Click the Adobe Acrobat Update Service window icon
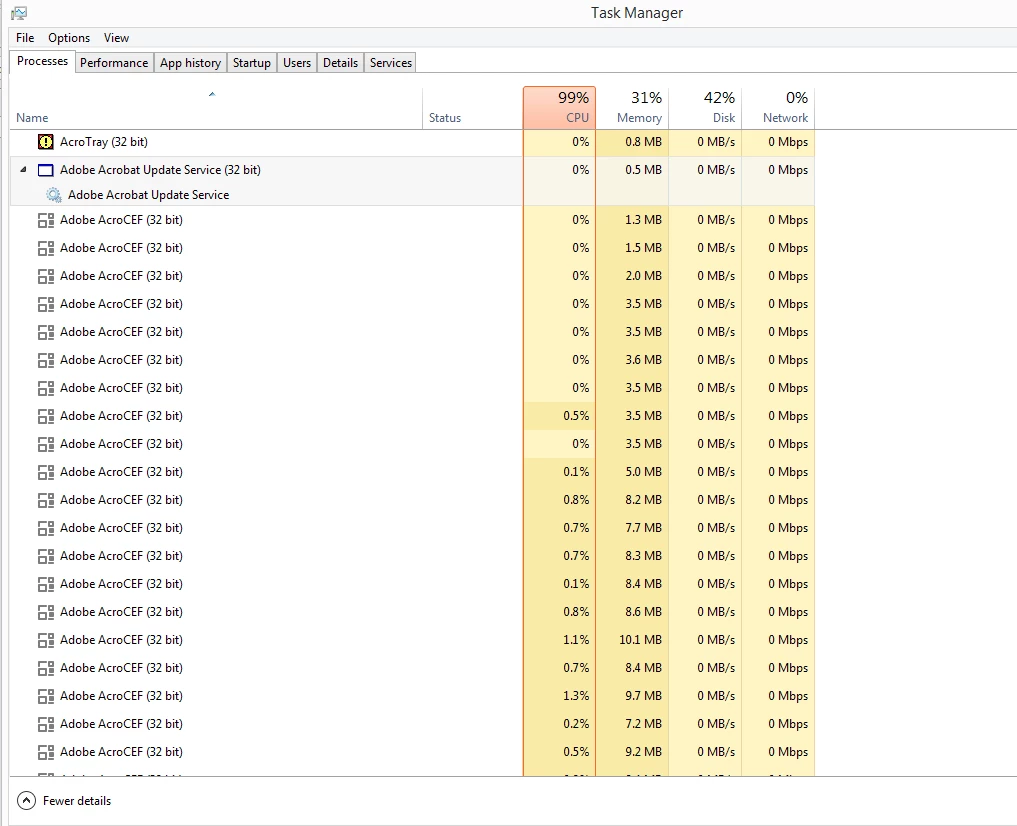This screenshot has height=826, width=1017. tap(45, 170)
